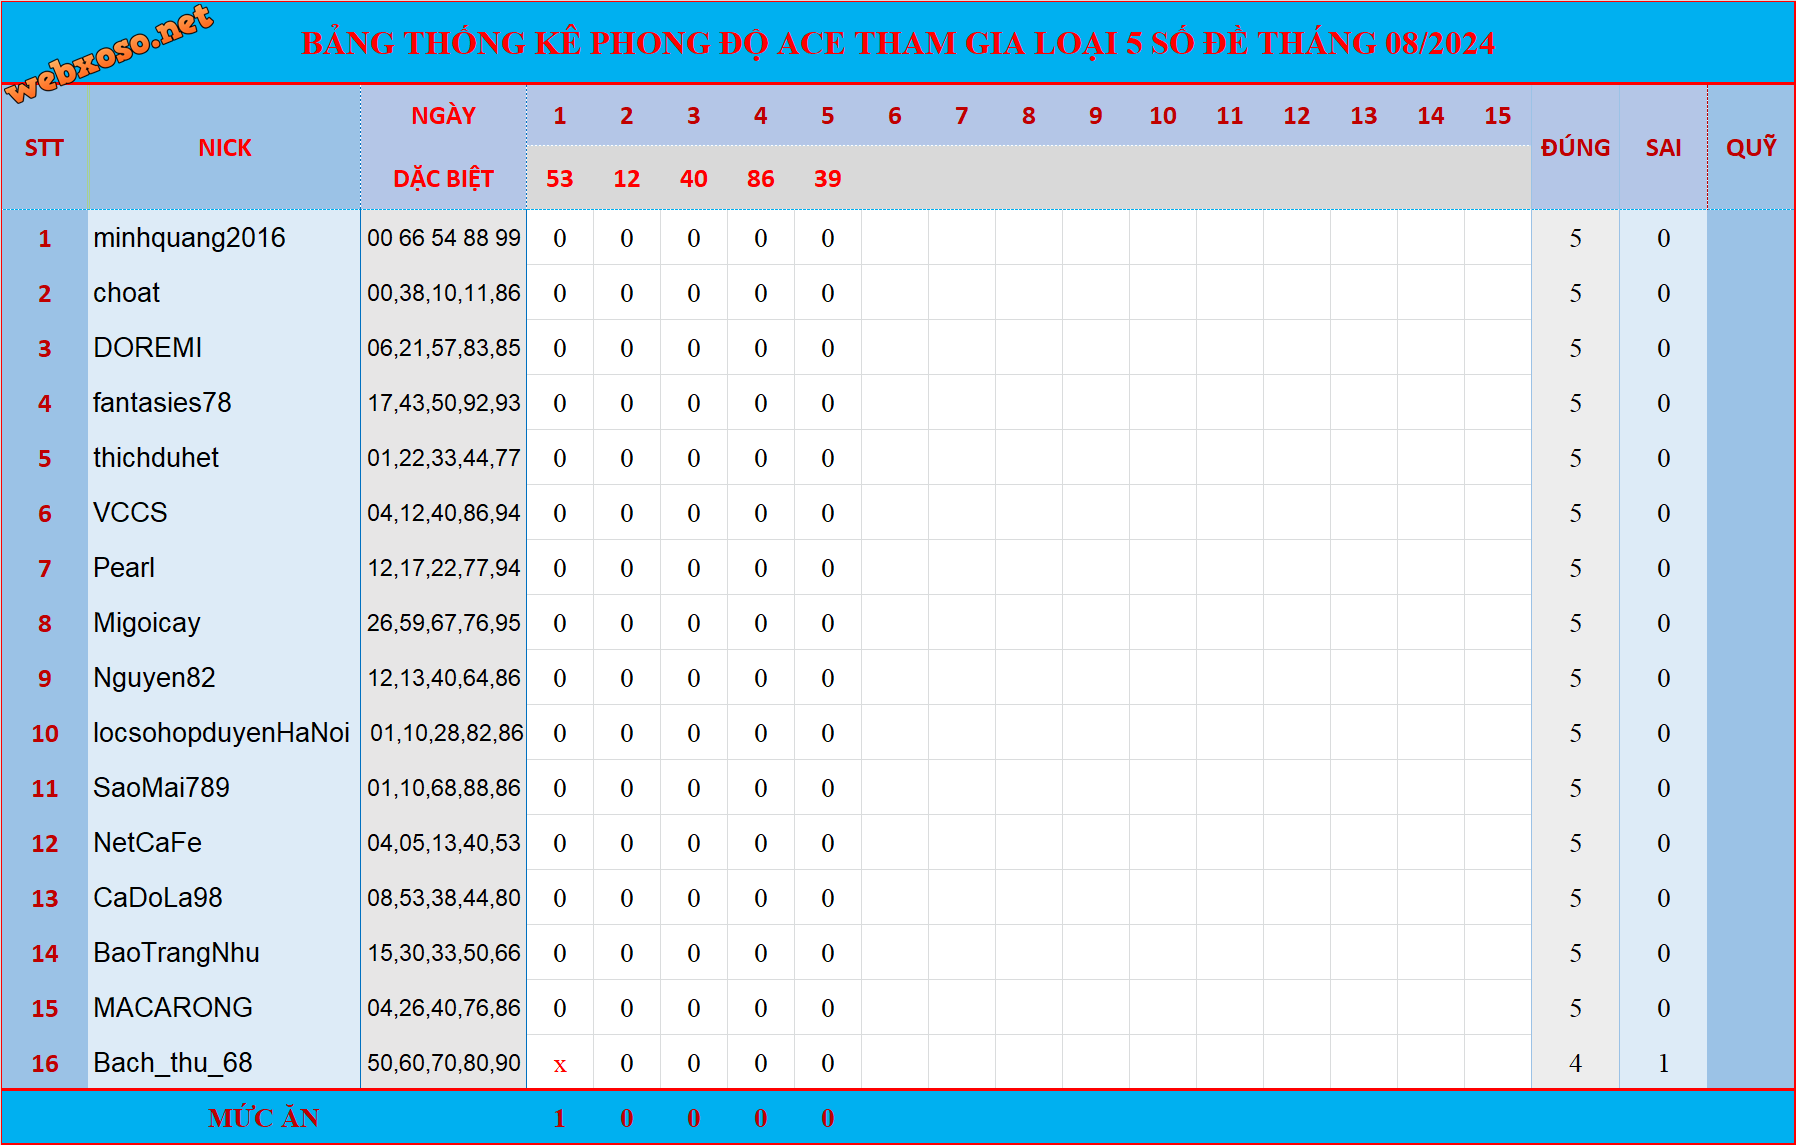1796x1145 pixels.
Task: Click MỨC ĂN value 1 for day 1
Action: [x=559, y=1118]
